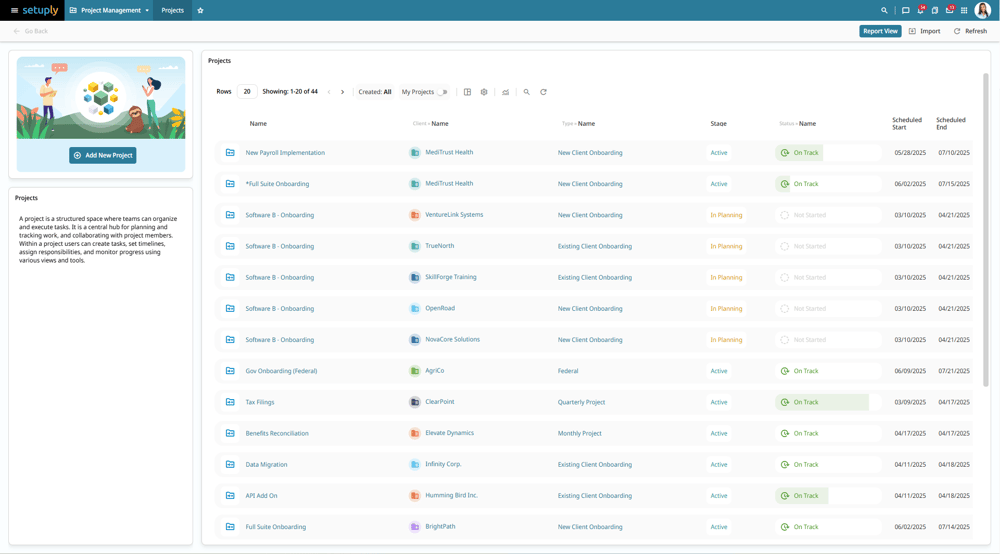
Task: Click the table search magnifier icon
Action: tap(527, 92)
